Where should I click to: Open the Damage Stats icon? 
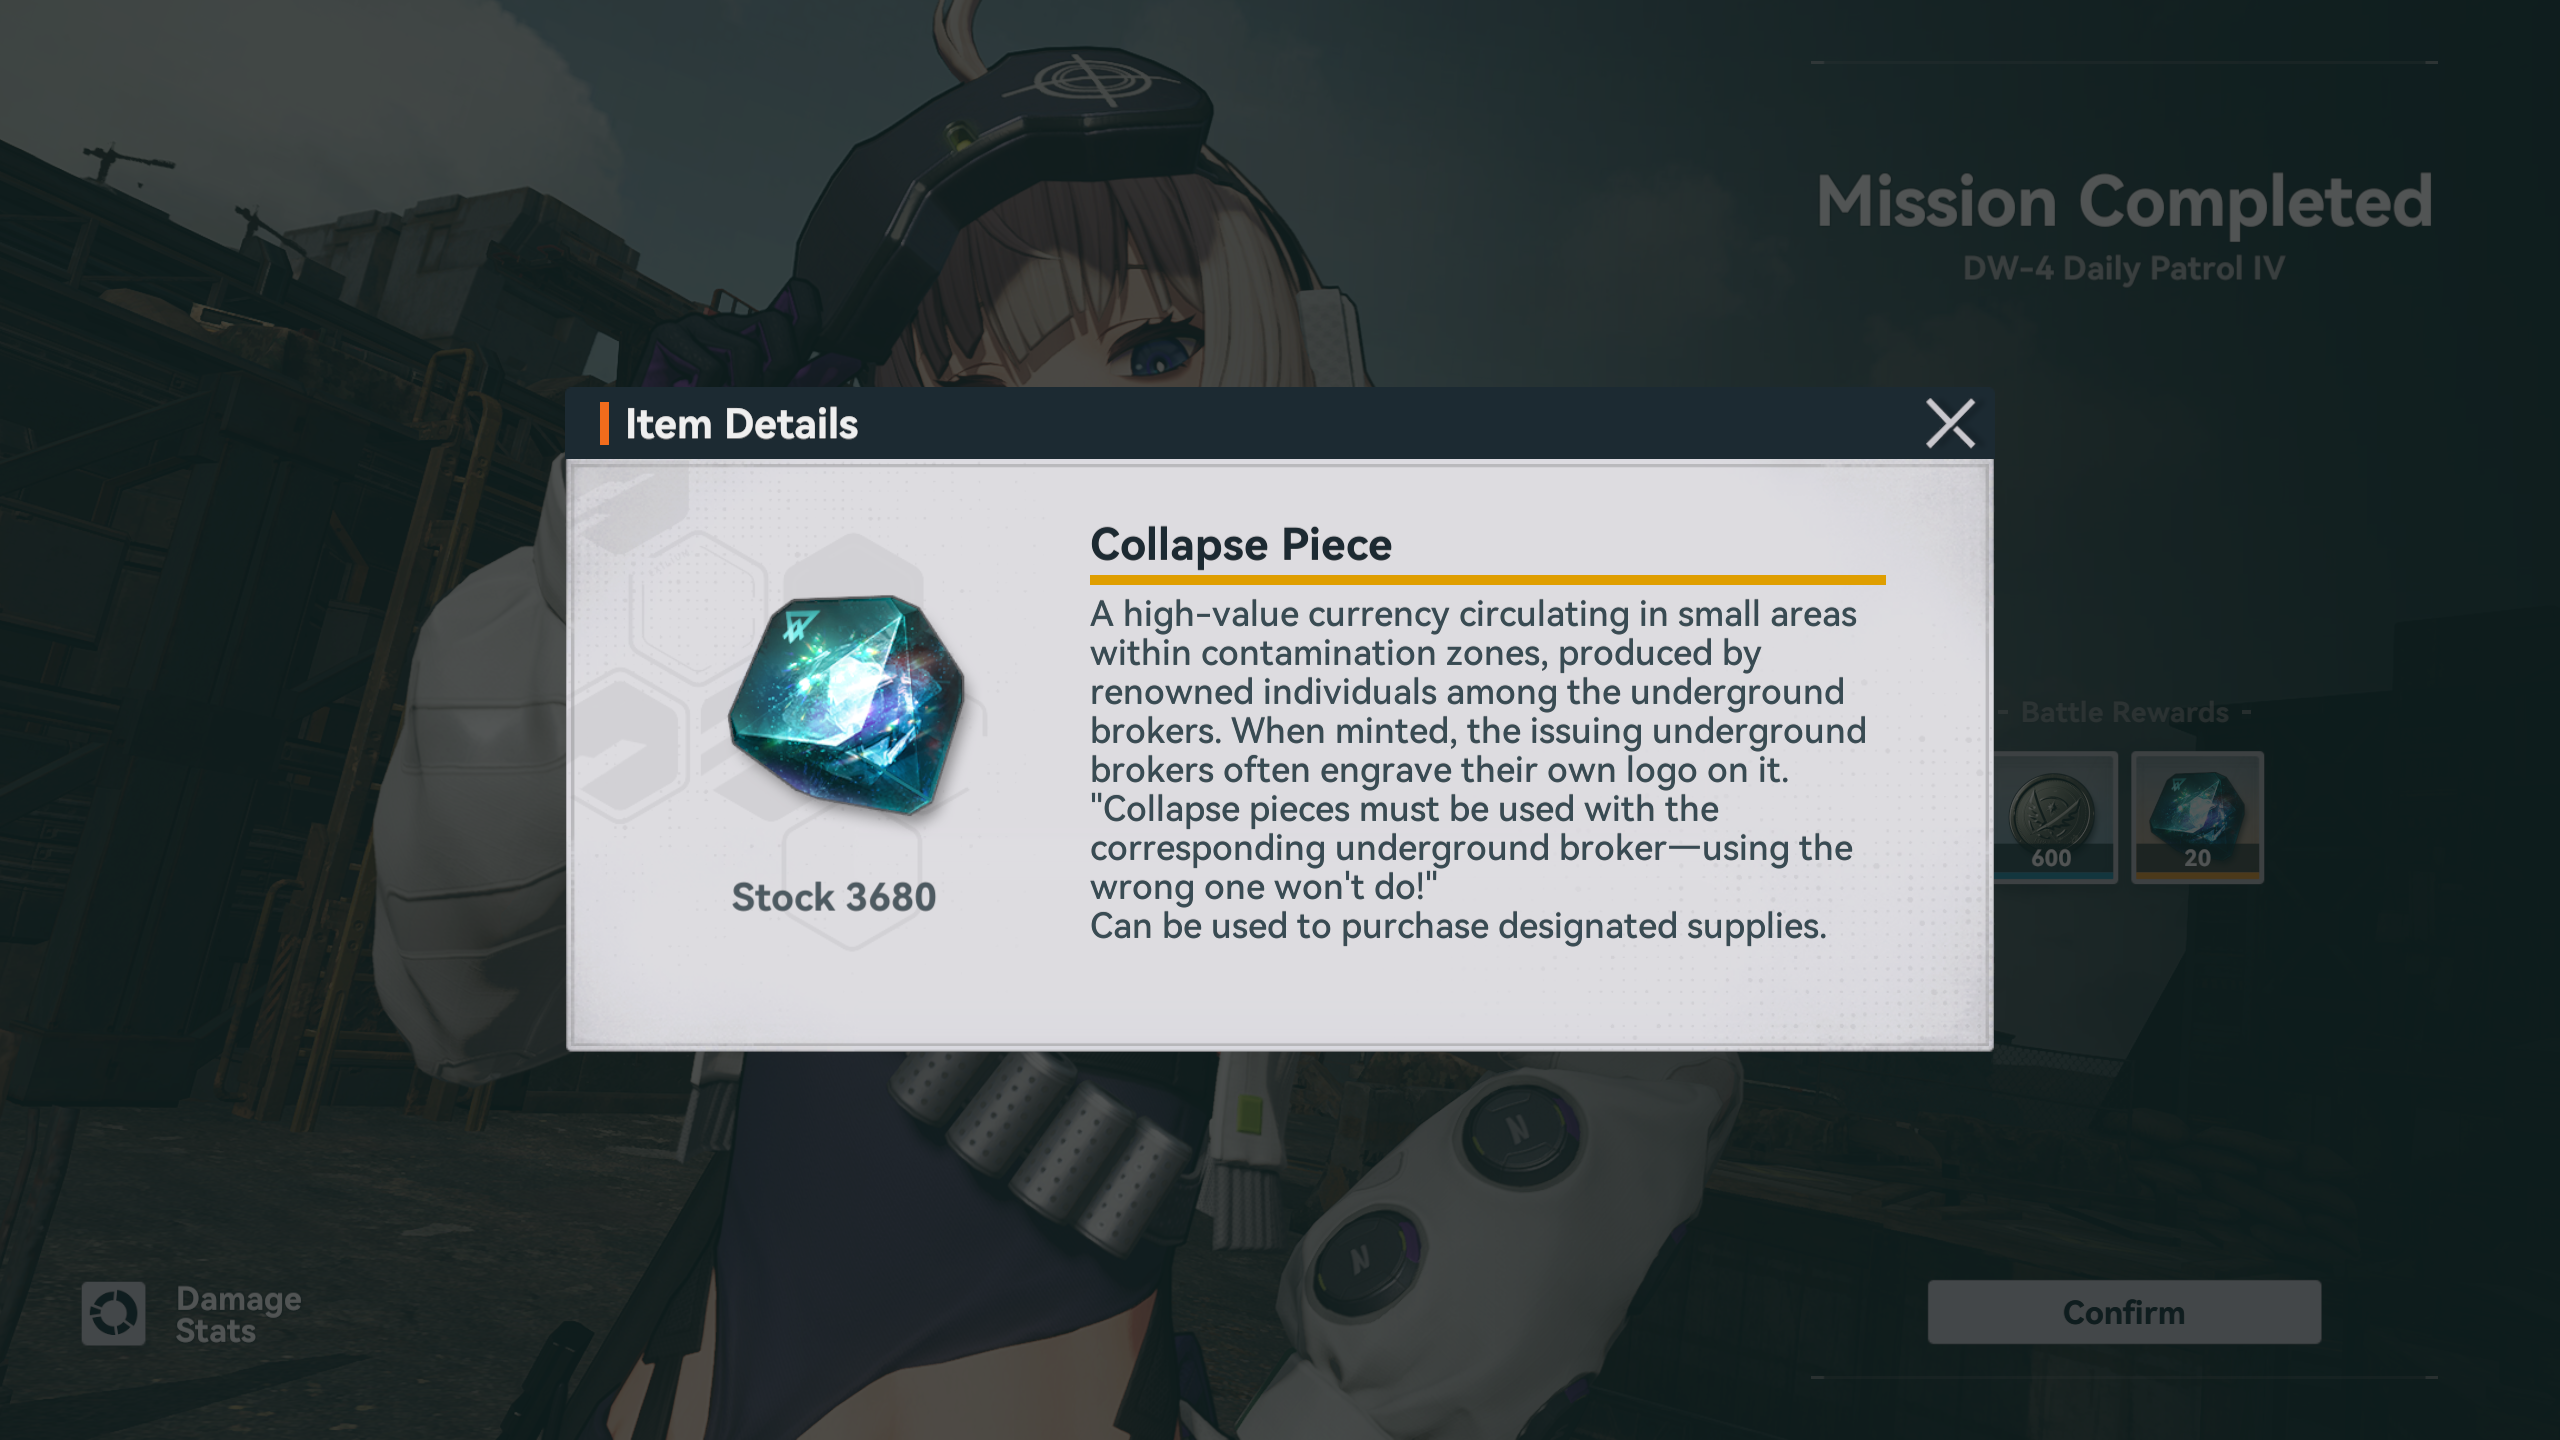point(113,1313)
